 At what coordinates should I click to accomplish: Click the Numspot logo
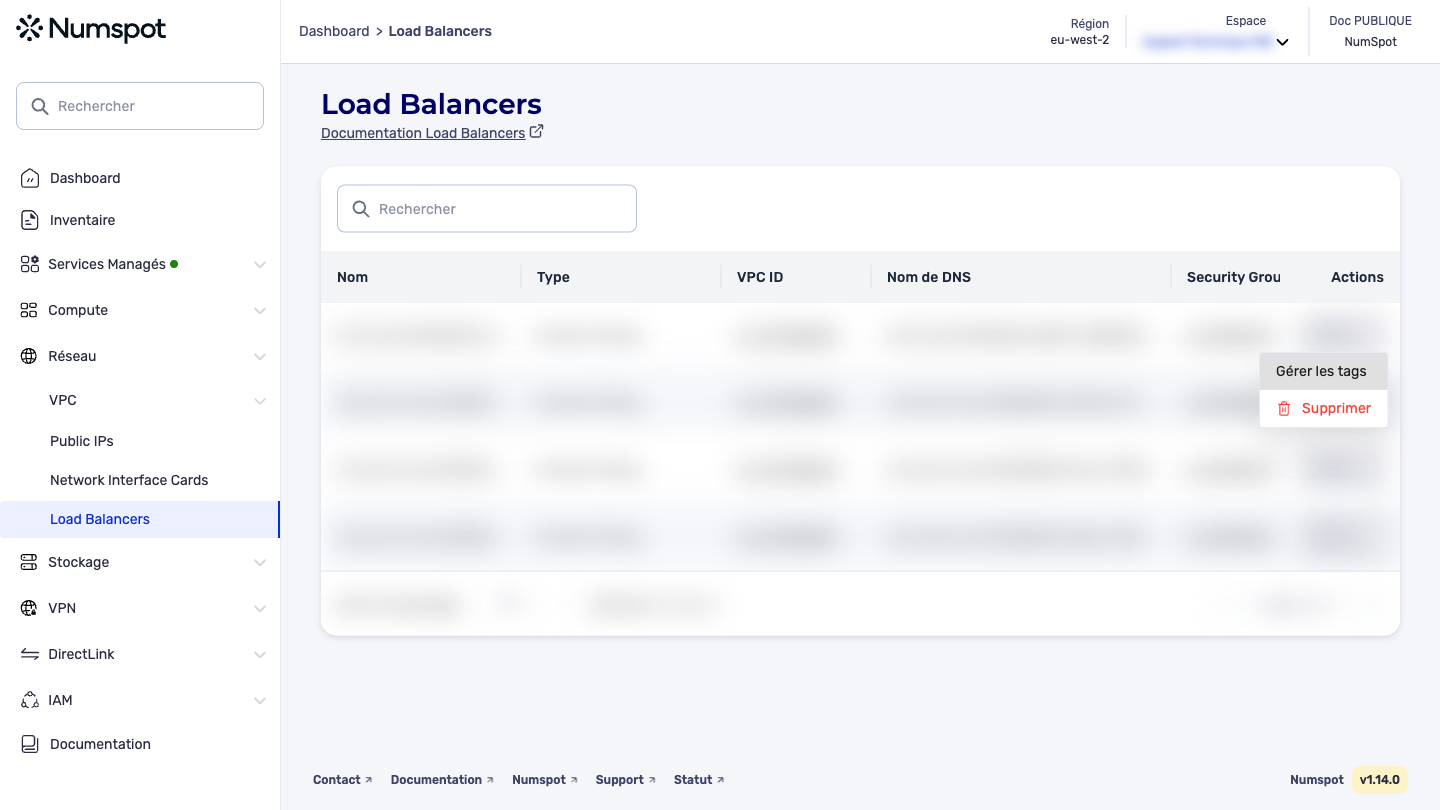point(92,30)
